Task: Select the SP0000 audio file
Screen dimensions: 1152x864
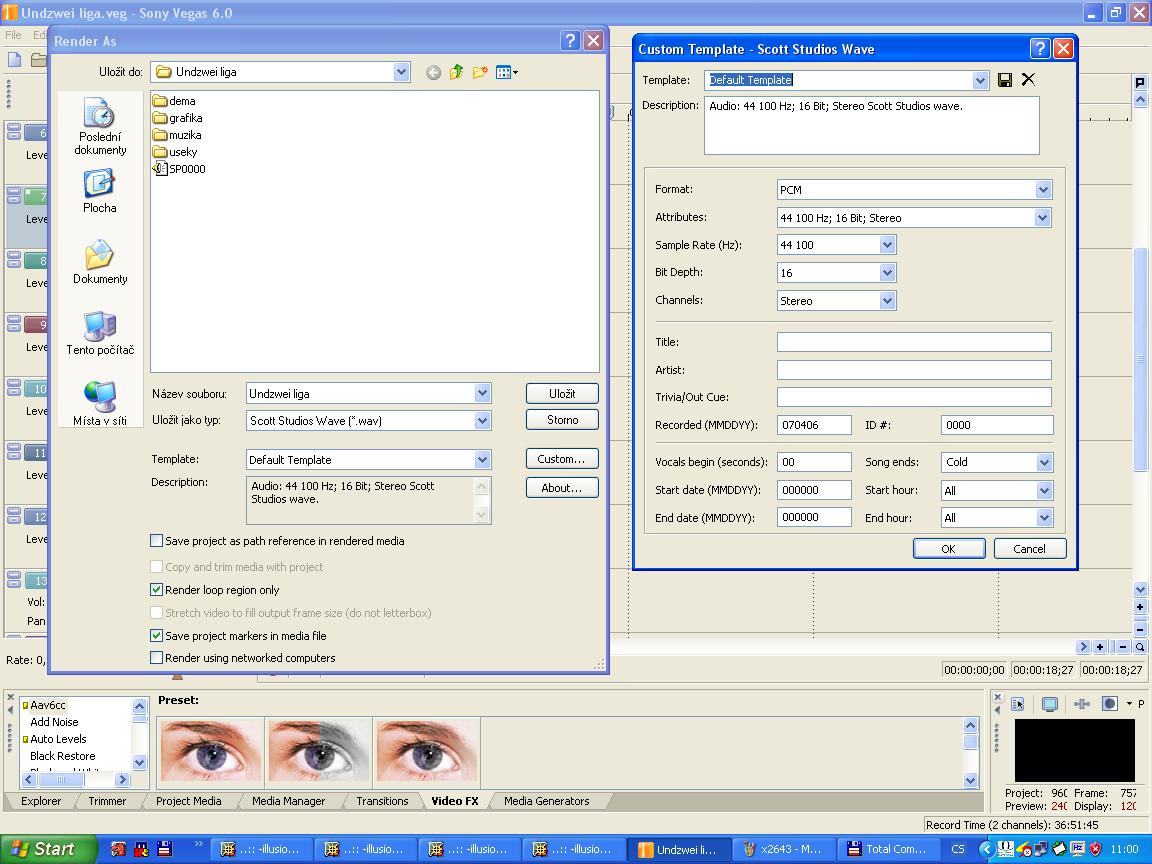Action: click(x=179, y=168)
